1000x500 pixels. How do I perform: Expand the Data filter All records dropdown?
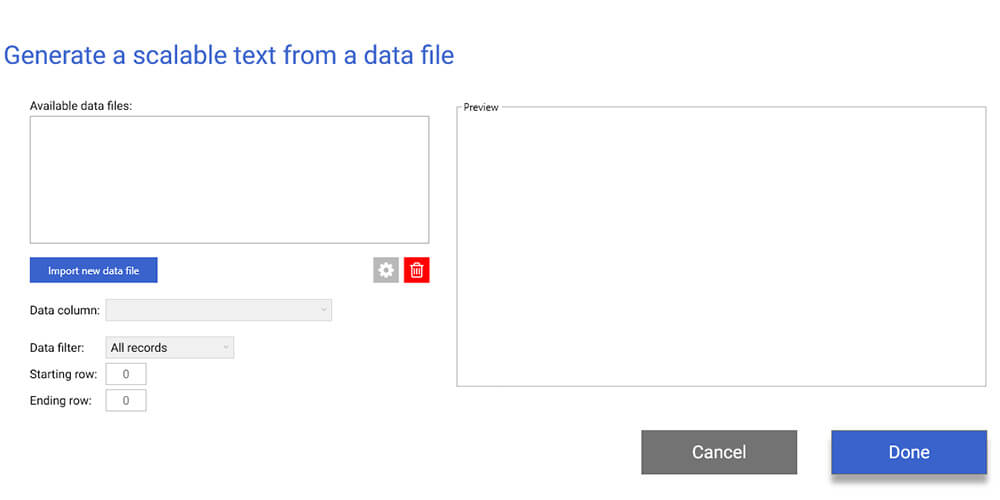point(169,348)
